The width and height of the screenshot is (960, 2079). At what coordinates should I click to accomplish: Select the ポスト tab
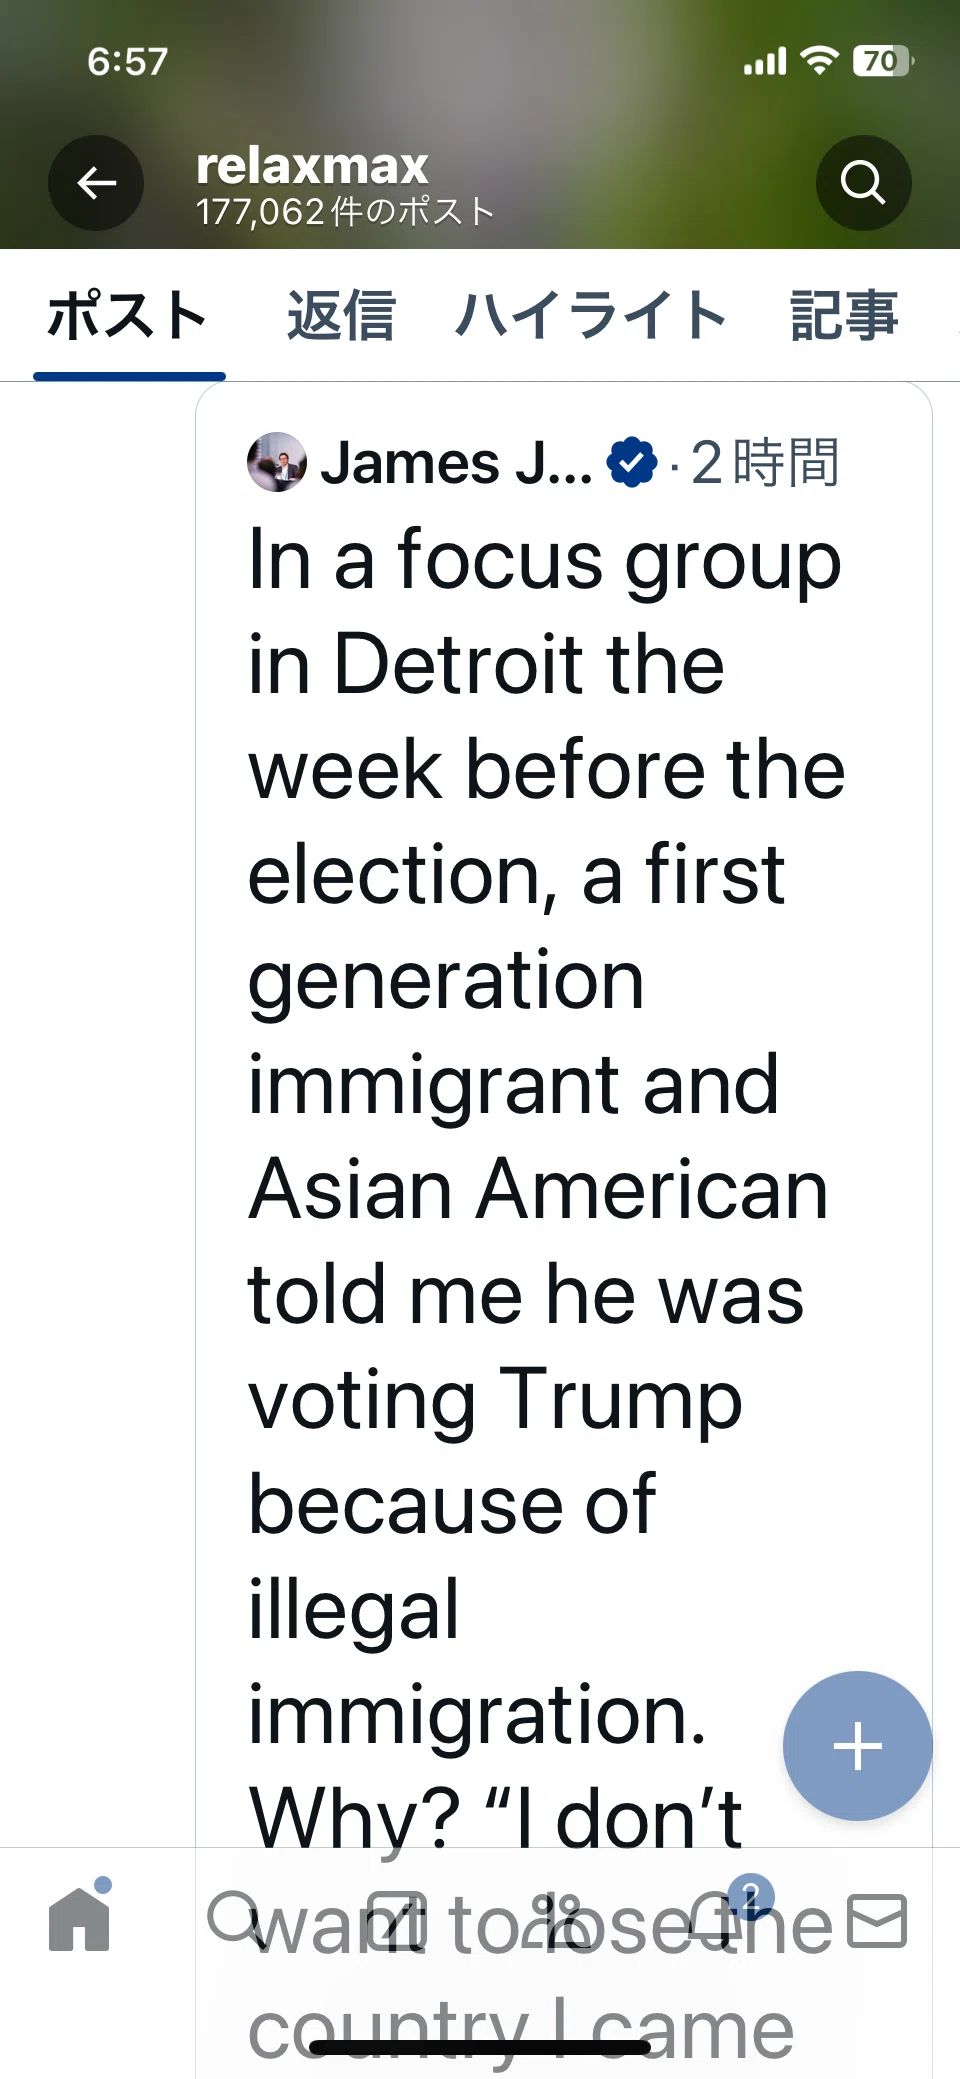[128, 316]
